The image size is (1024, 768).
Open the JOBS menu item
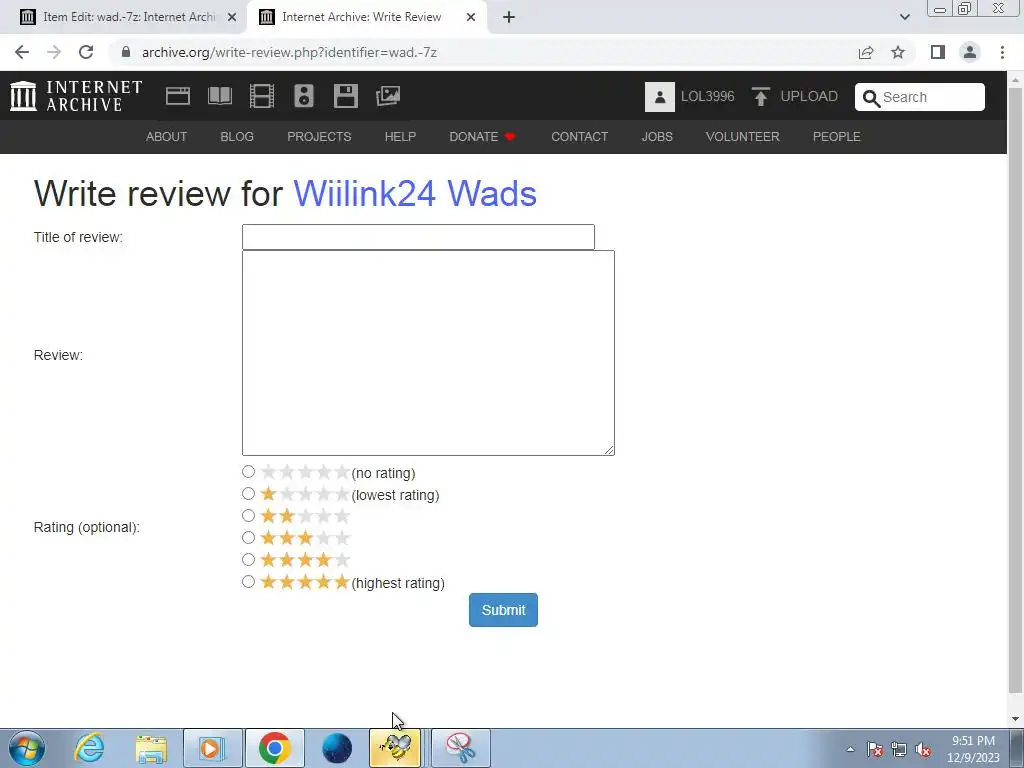click(657, 136)
